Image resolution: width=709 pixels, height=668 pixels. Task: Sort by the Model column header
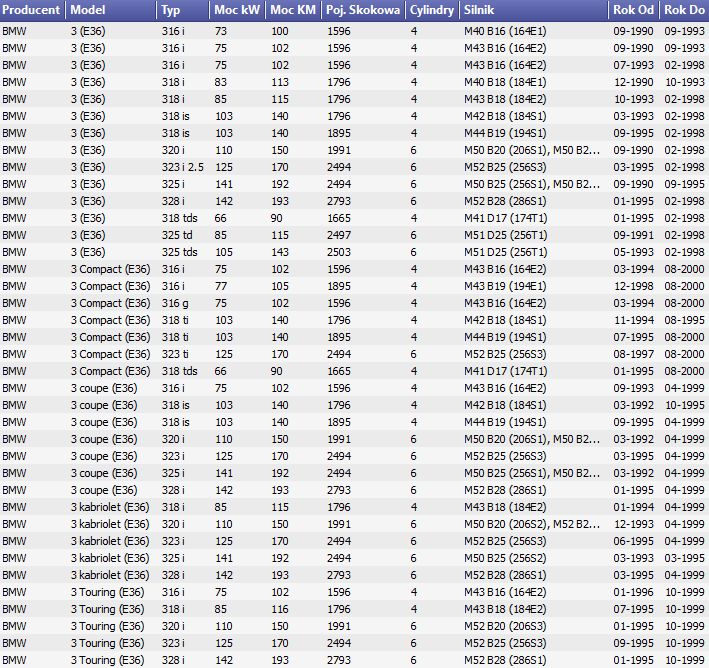111,10
